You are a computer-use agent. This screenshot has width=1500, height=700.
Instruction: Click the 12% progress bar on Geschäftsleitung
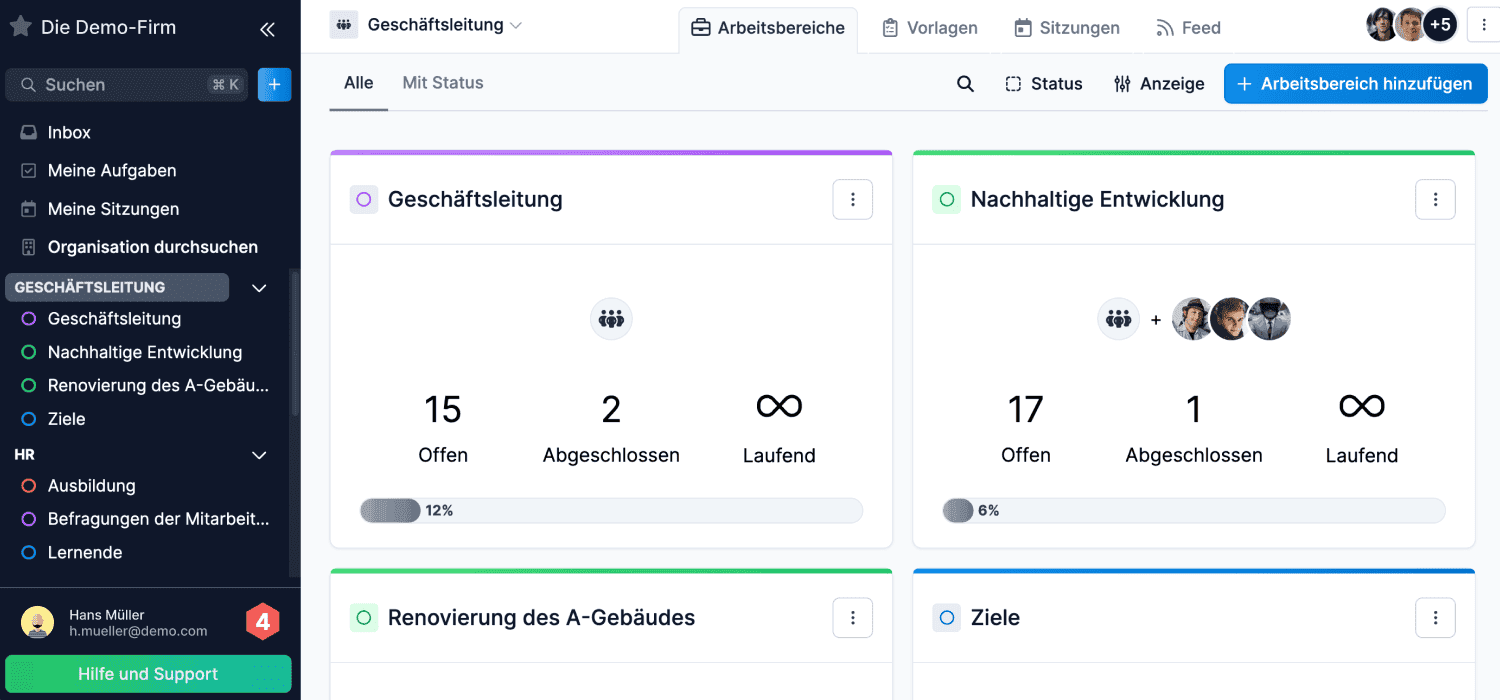click(x=610, y=511)
